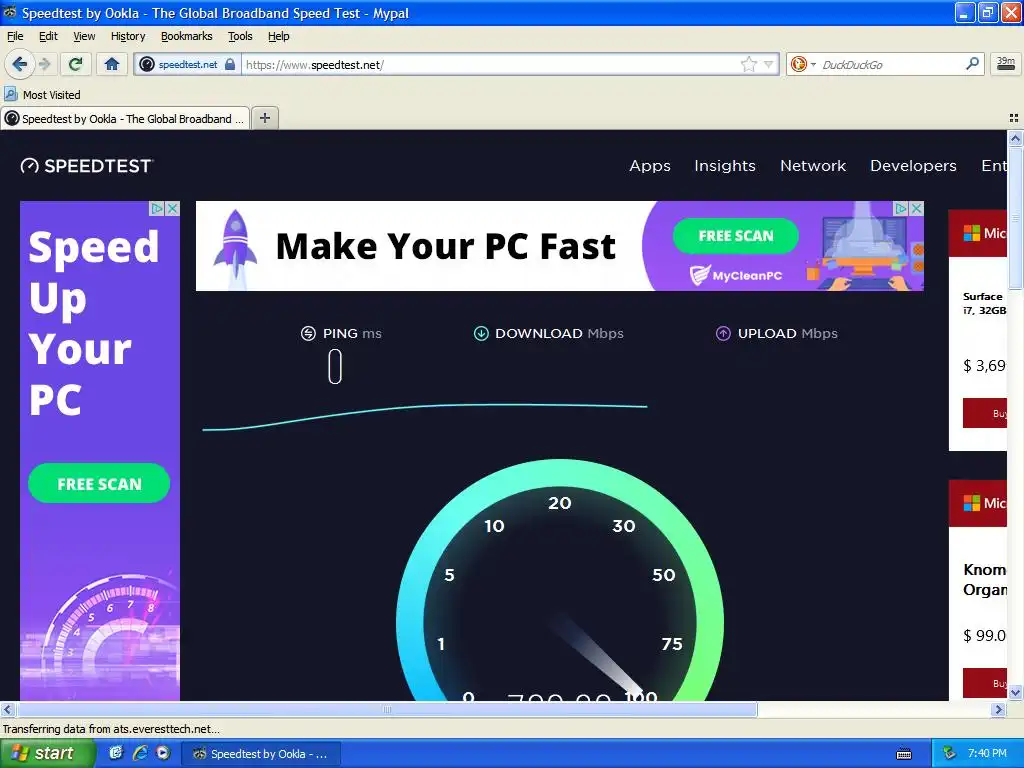The width and height of the screenshot is (1024, 768).
Task: Open the Help menu
Action: [278, 36]
